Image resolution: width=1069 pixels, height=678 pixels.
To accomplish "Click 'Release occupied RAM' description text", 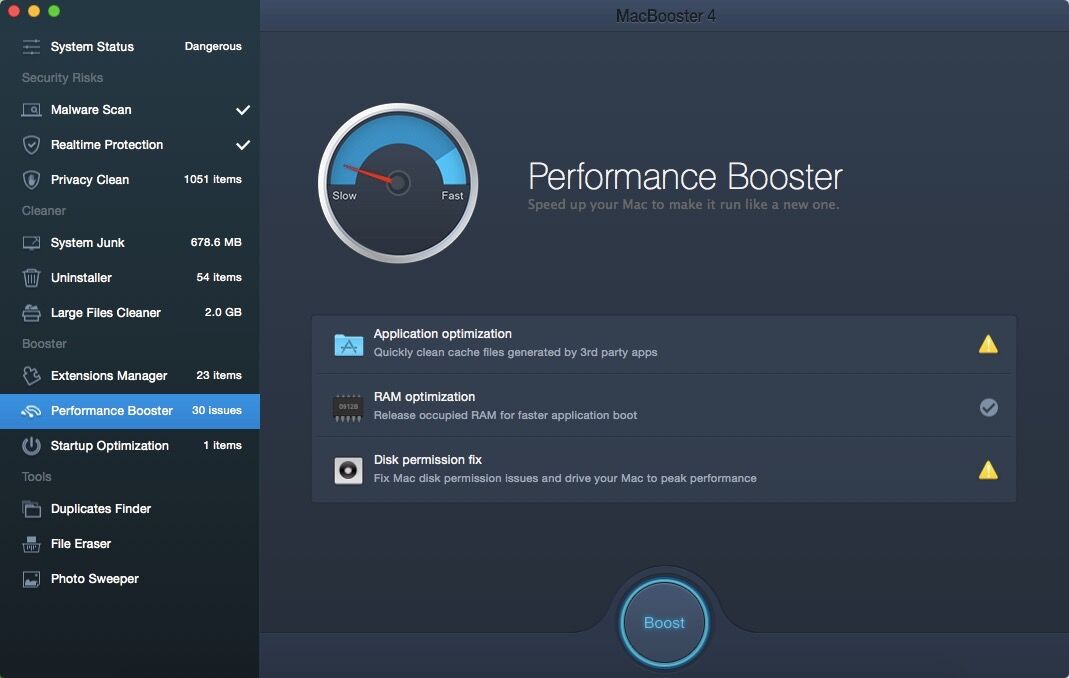I will 505,415.
